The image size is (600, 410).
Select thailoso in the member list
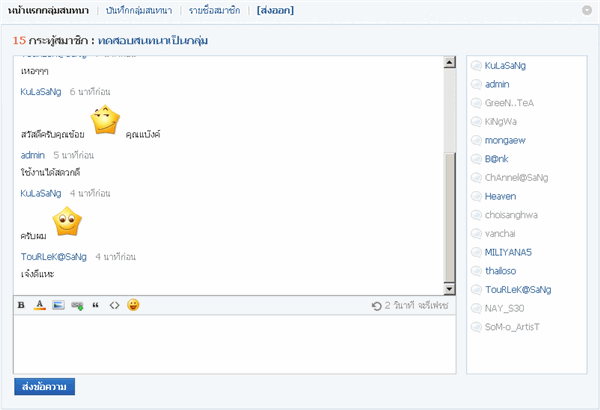coord(501,271)
